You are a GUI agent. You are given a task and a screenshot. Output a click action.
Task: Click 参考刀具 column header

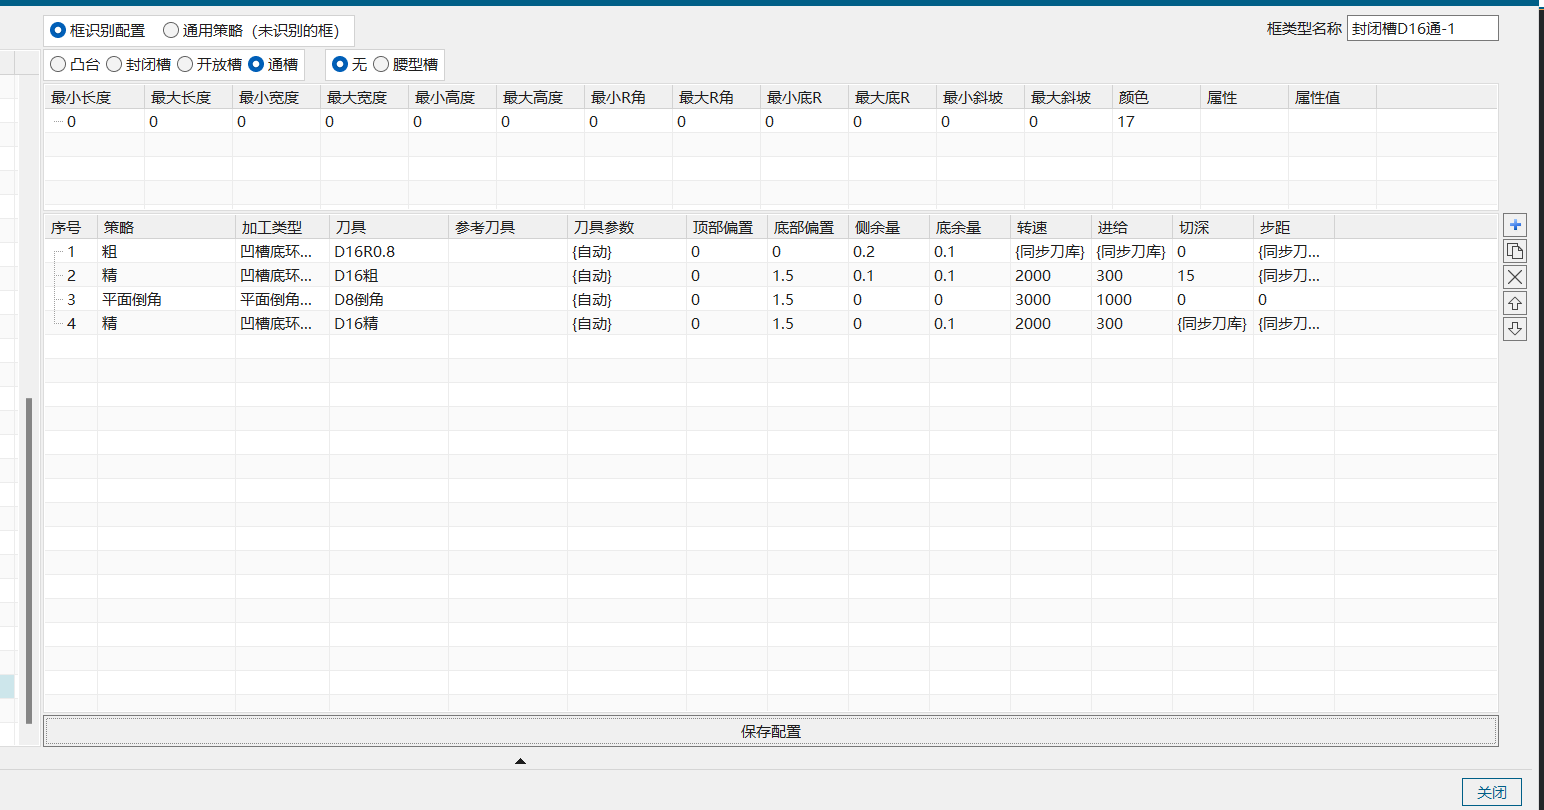[508, 227]
